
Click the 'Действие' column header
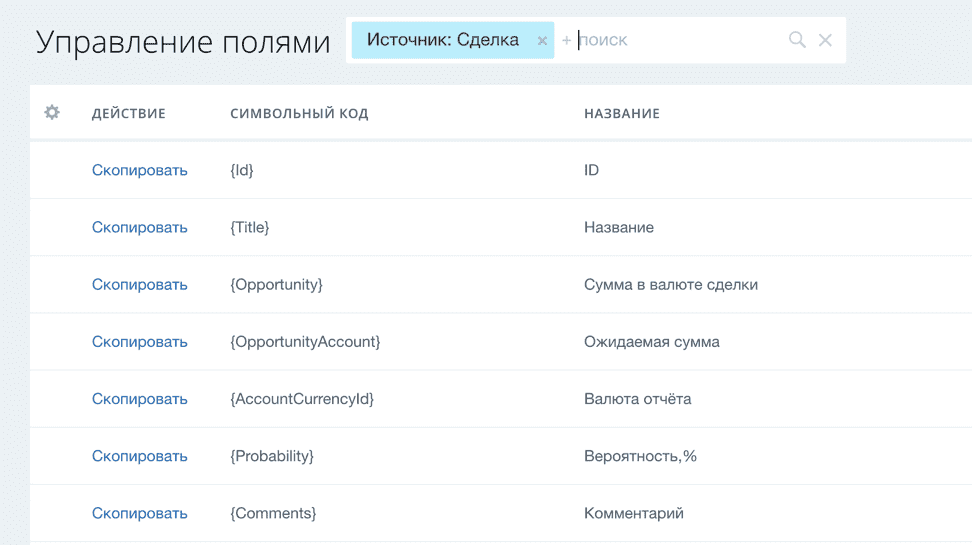pos(128,114)
